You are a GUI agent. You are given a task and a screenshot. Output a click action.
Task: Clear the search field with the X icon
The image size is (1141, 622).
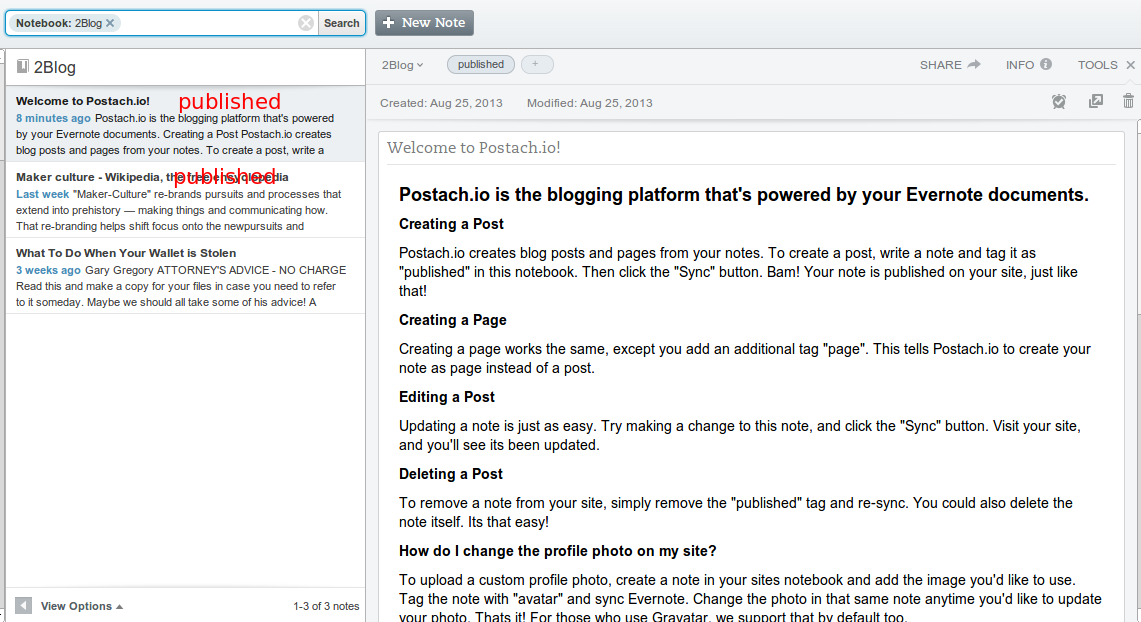pos(306,23)
